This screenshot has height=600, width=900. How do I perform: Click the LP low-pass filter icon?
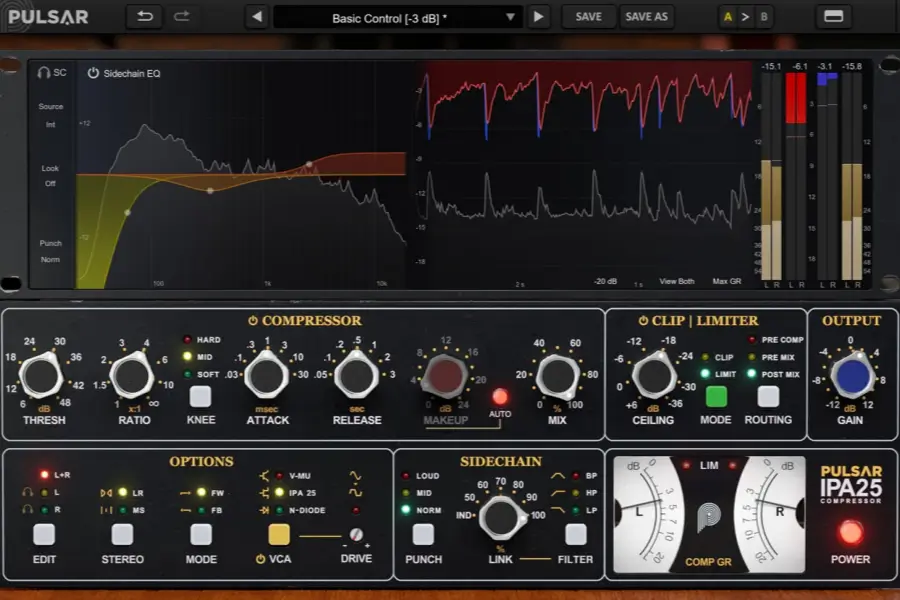[x=557, y=510]
